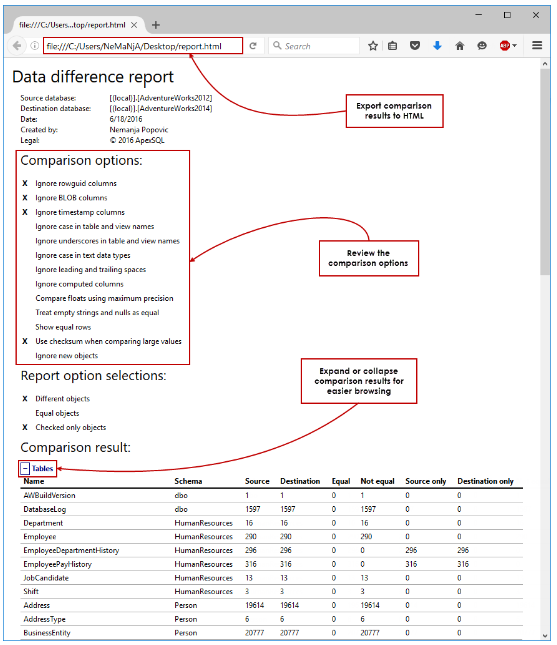Go to the browser home page
This screenshot has height=645, width=557.
(460, 46)
